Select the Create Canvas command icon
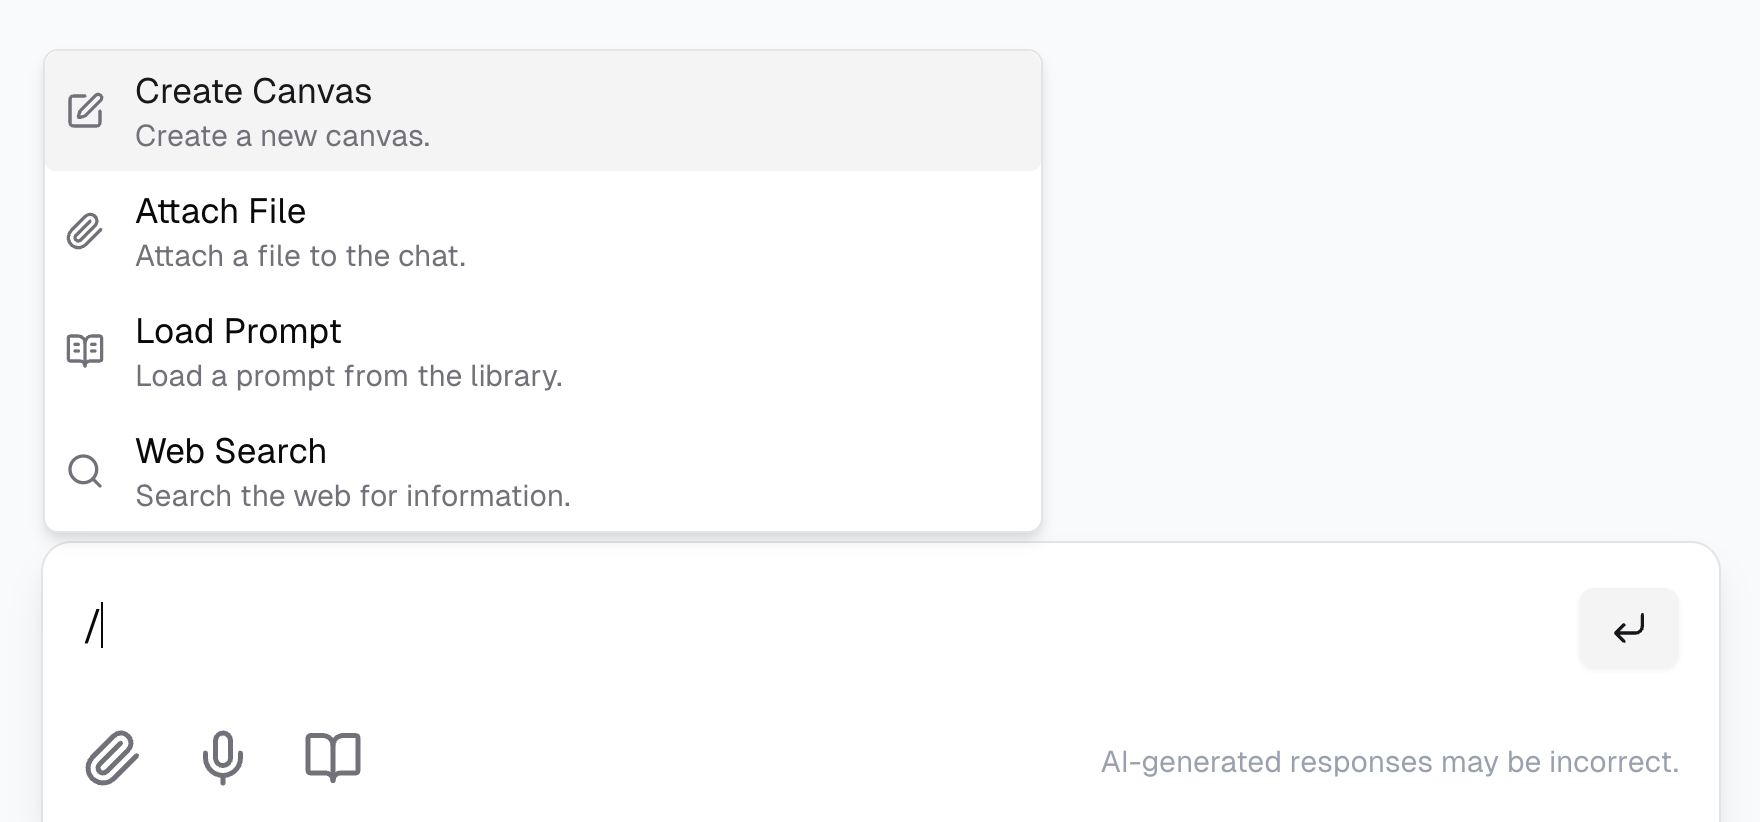 85,110
